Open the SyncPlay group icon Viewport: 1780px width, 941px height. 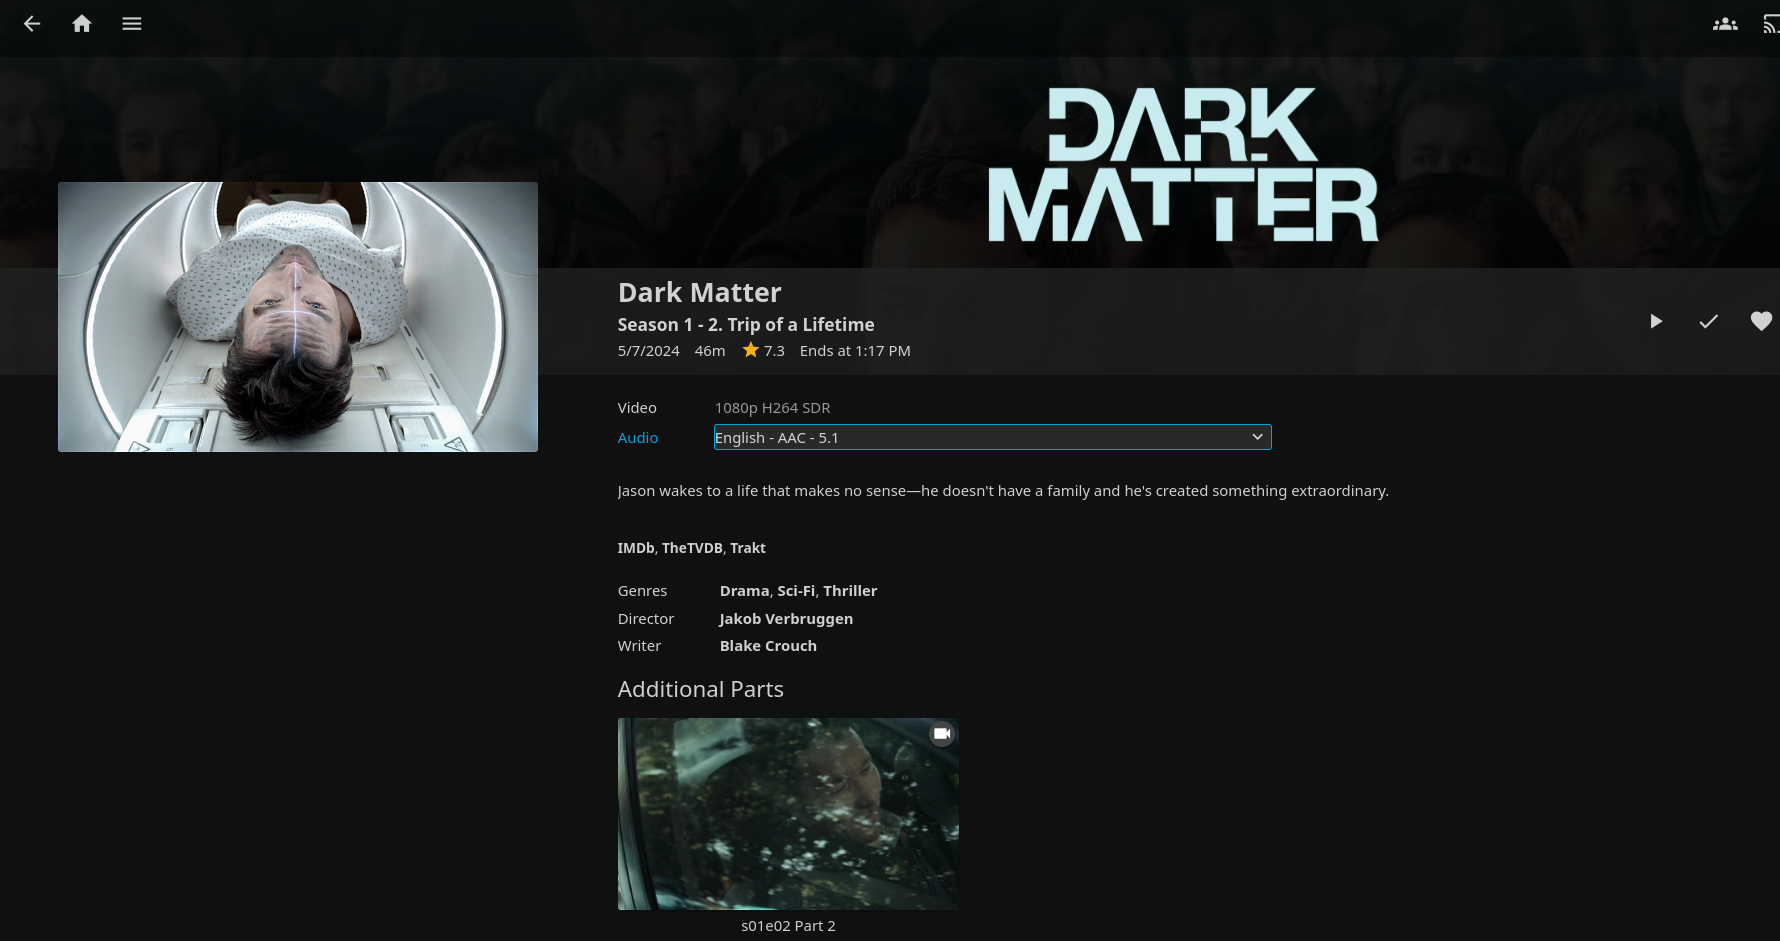(x=1725, y=24)
